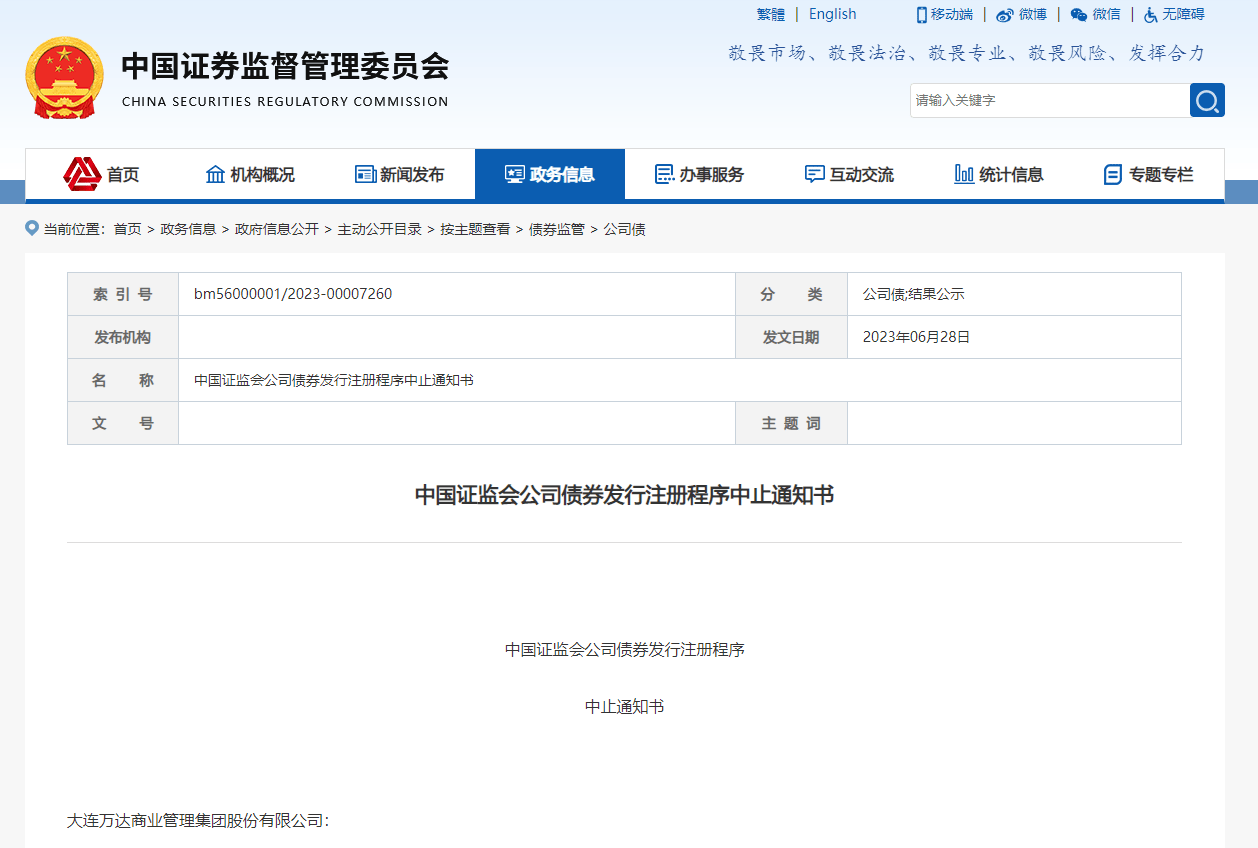The height and width of the screenshot is (848, 1258).
Task: Open the WeChat 微信 icon link
Action: click(1078, 15)
